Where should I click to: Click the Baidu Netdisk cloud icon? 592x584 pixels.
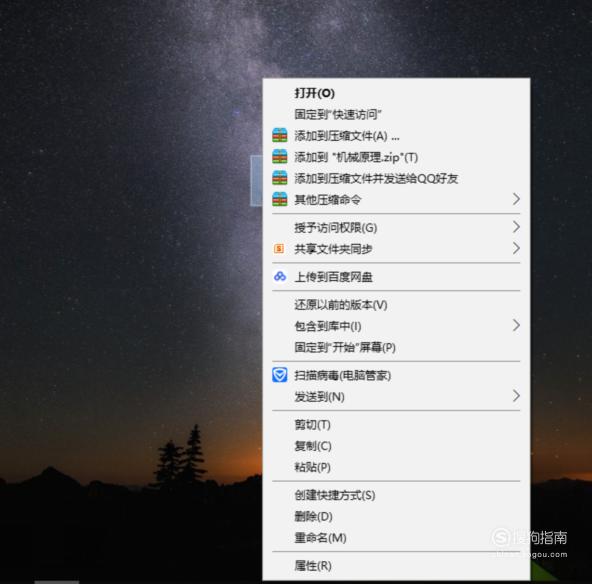[280, 276]
